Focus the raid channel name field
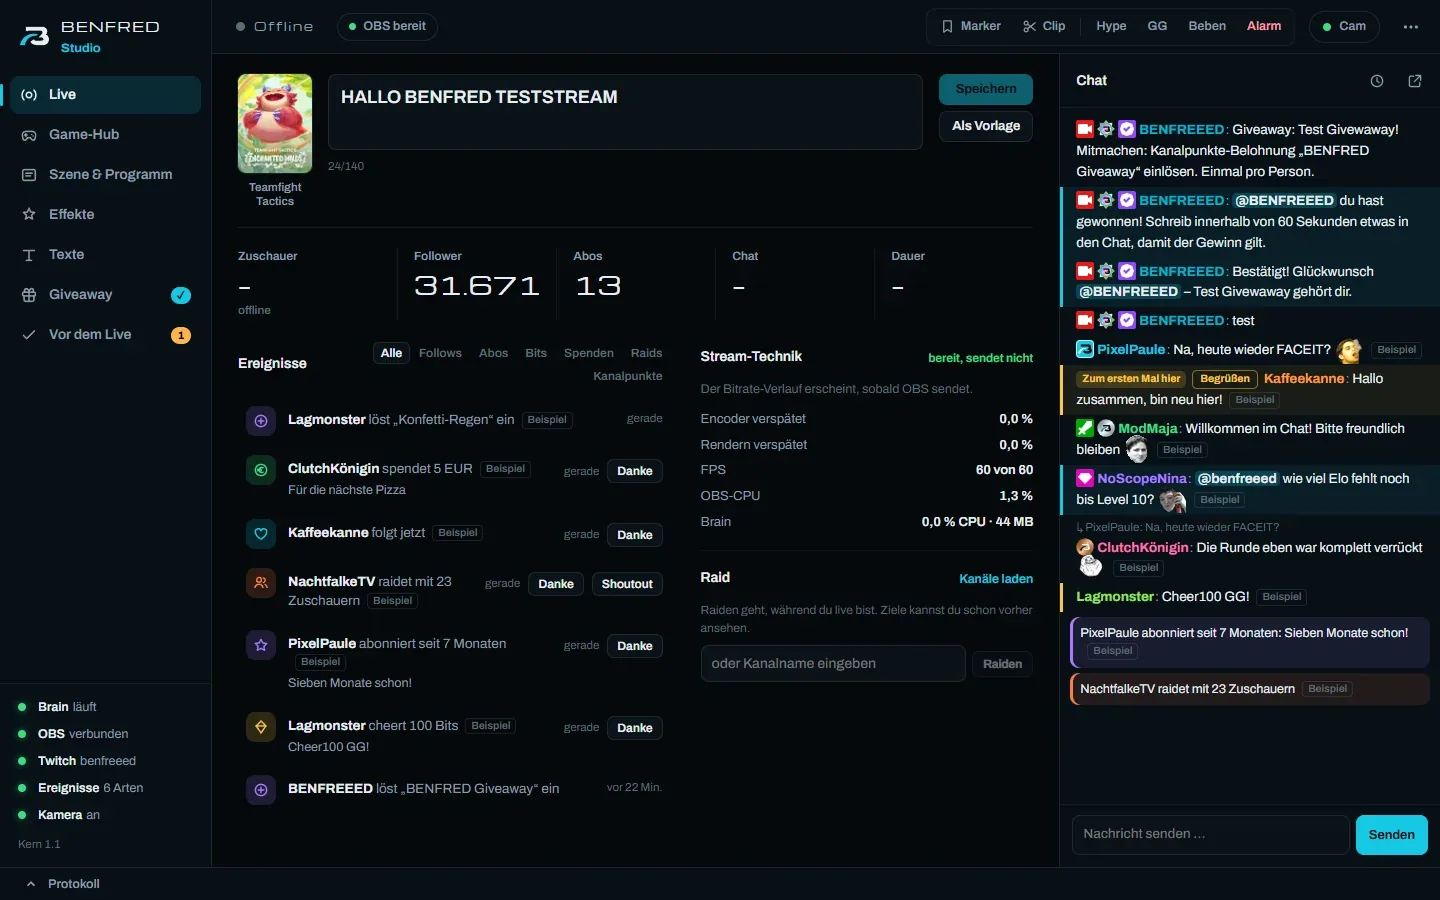This screenshot has width=1440, height=900. [833, 664]
